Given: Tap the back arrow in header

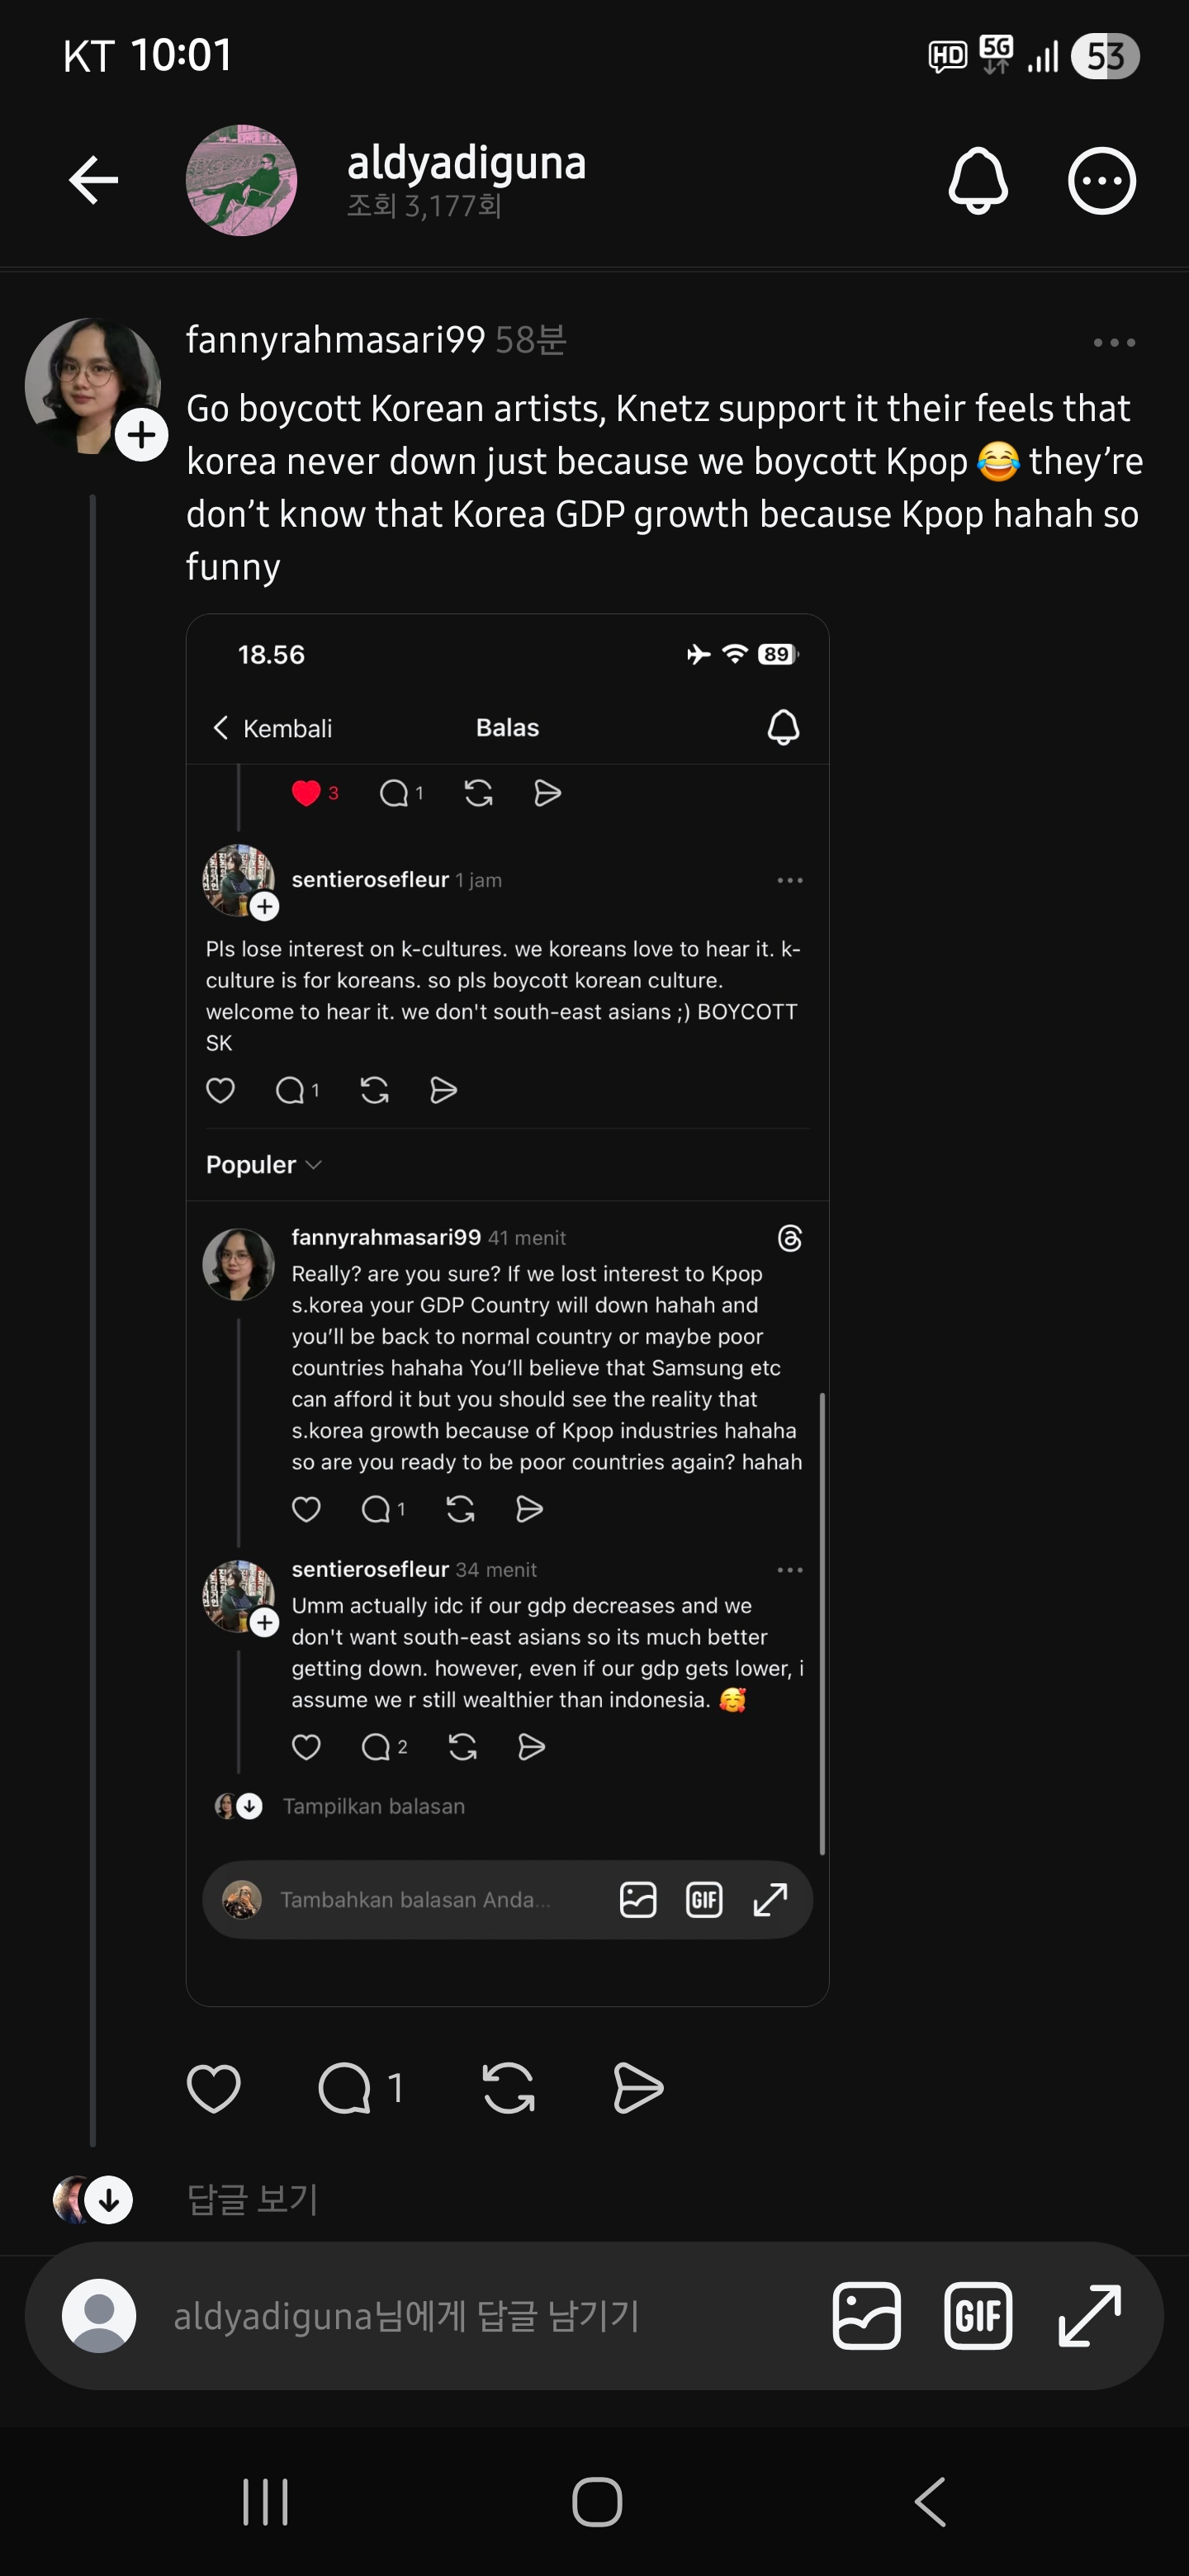Looking at the screenshot, I should click(94, 181).
